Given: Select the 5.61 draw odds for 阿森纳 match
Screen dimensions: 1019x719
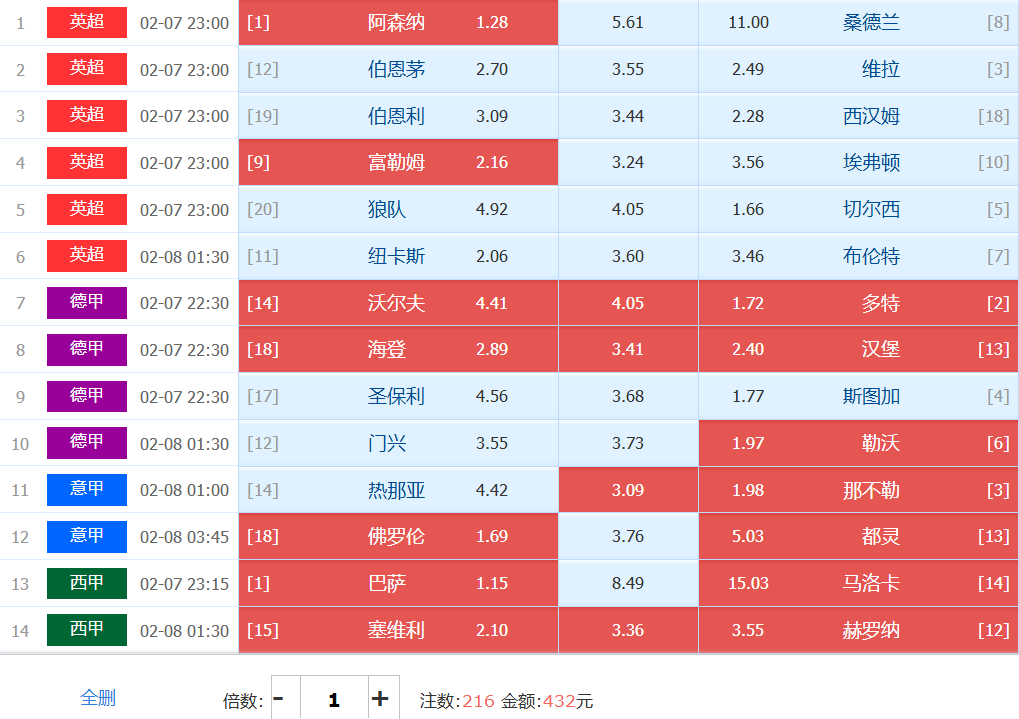Looking at the screenshot, I should click(x=628, y=22).
